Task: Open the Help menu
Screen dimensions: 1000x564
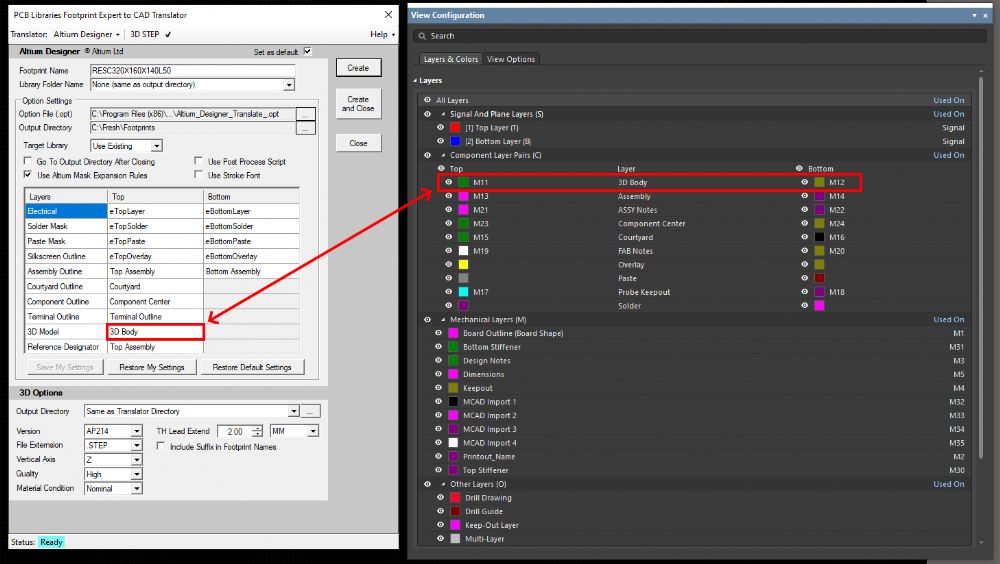Action: (381, 34)
